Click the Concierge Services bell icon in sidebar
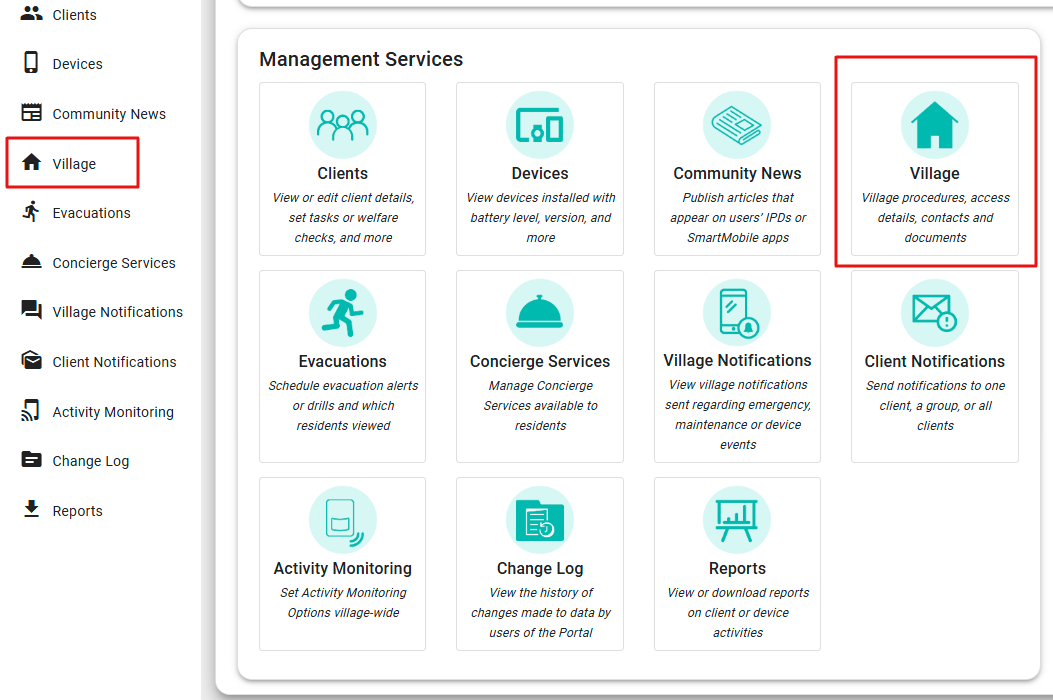This screenshot has width=1053, height=700. (31, 261)
